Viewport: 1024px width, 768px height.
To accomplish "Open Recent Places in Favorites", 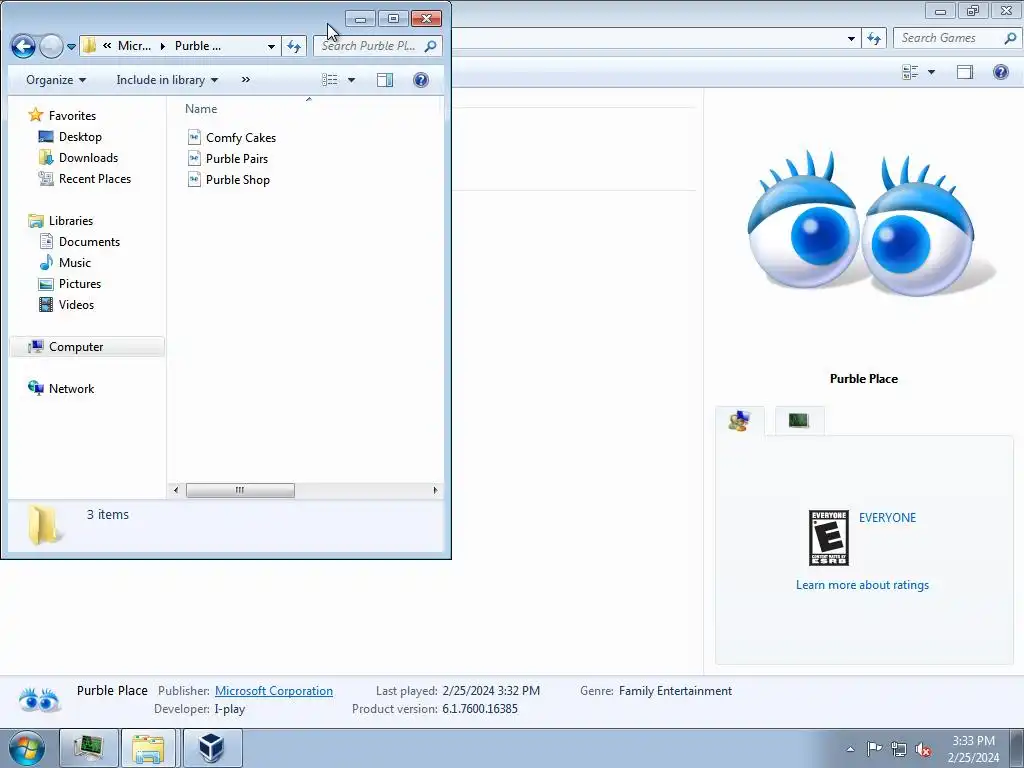I will click(94, 178).
